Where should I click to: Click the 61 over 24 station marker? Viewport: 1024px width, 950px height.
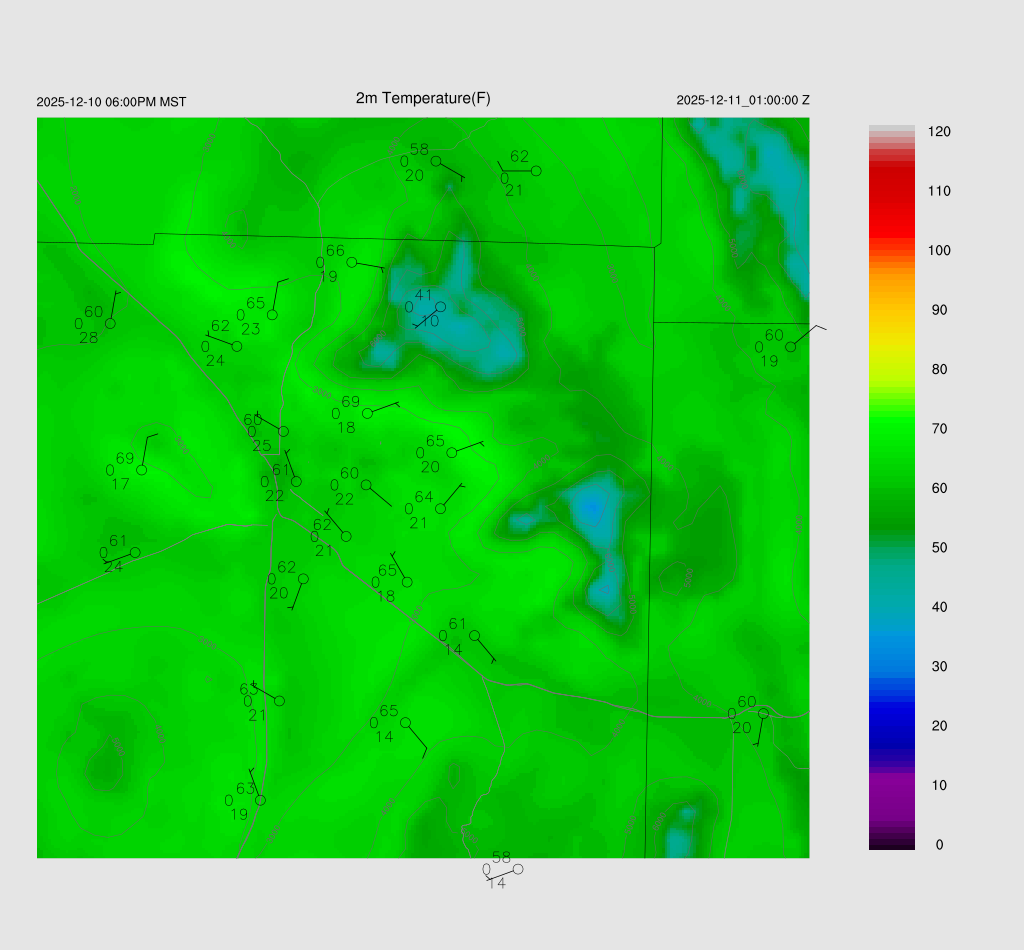[x=135, y=552]
